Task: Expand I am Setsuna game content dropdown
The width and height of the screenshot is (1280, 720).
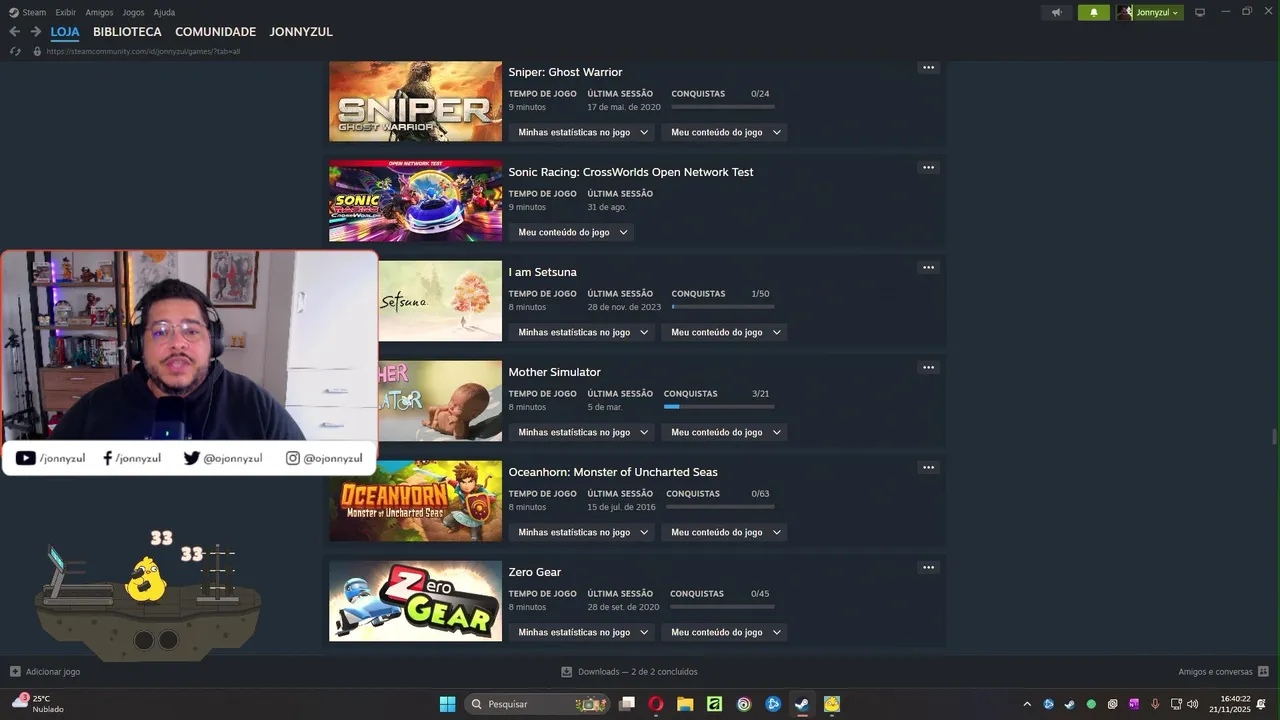Action: [724, 332]
